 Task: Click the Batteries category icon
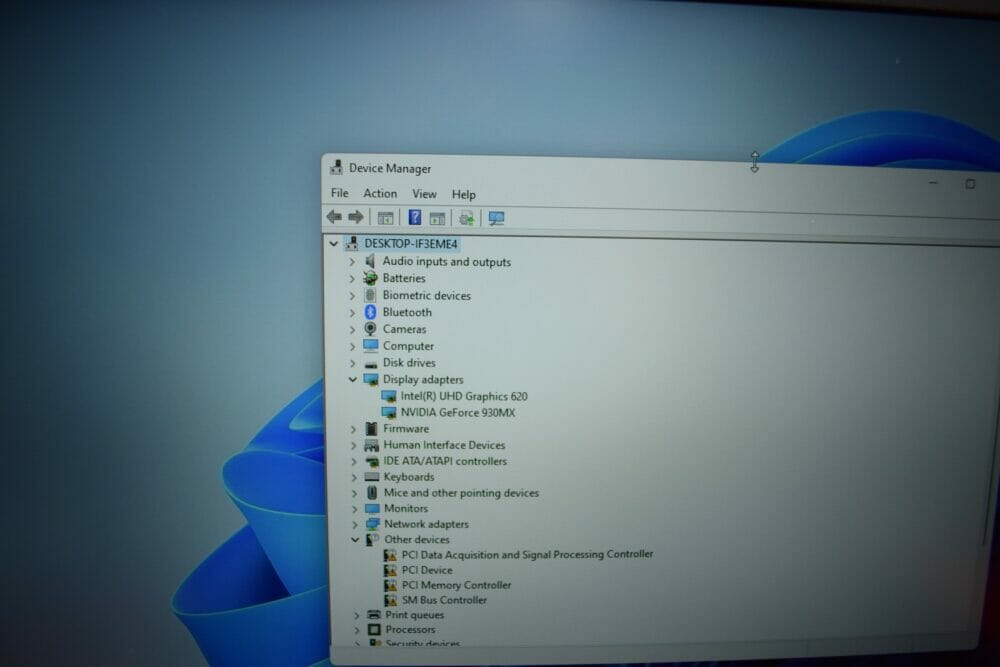tap(371, 278)
